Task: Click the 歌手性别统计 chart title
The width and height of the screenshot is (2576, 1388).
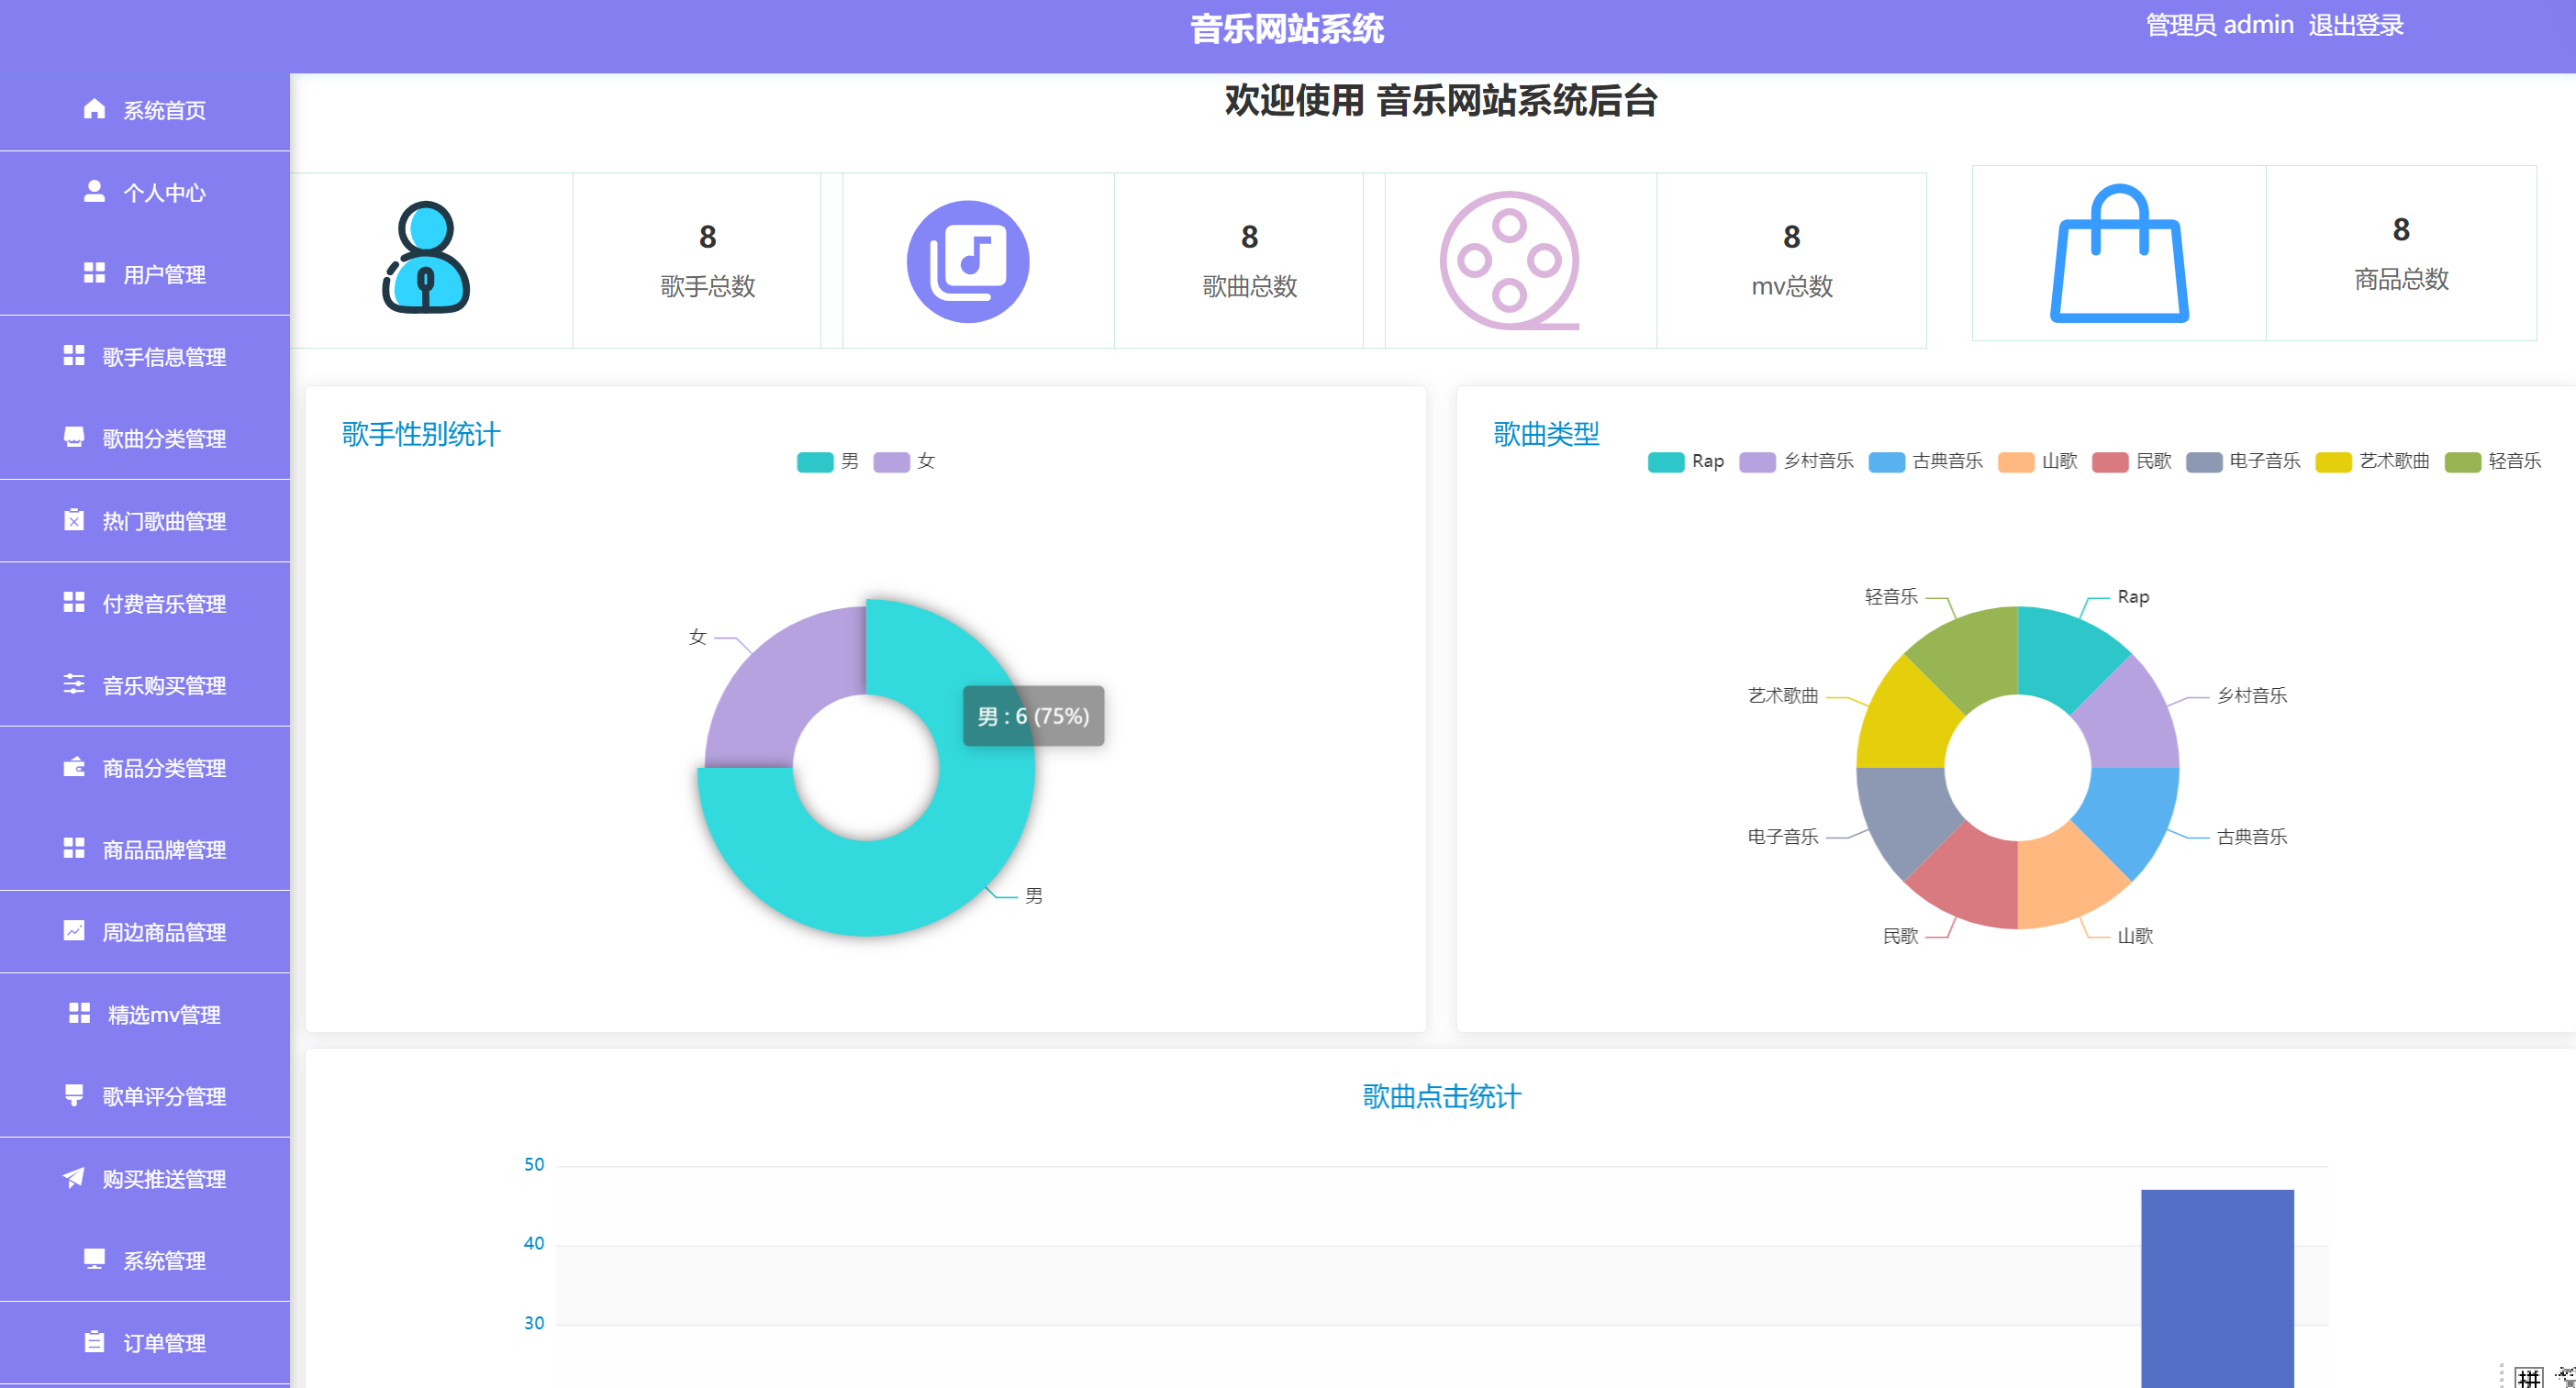Action: pyautogui.click(x=421, y=434)
